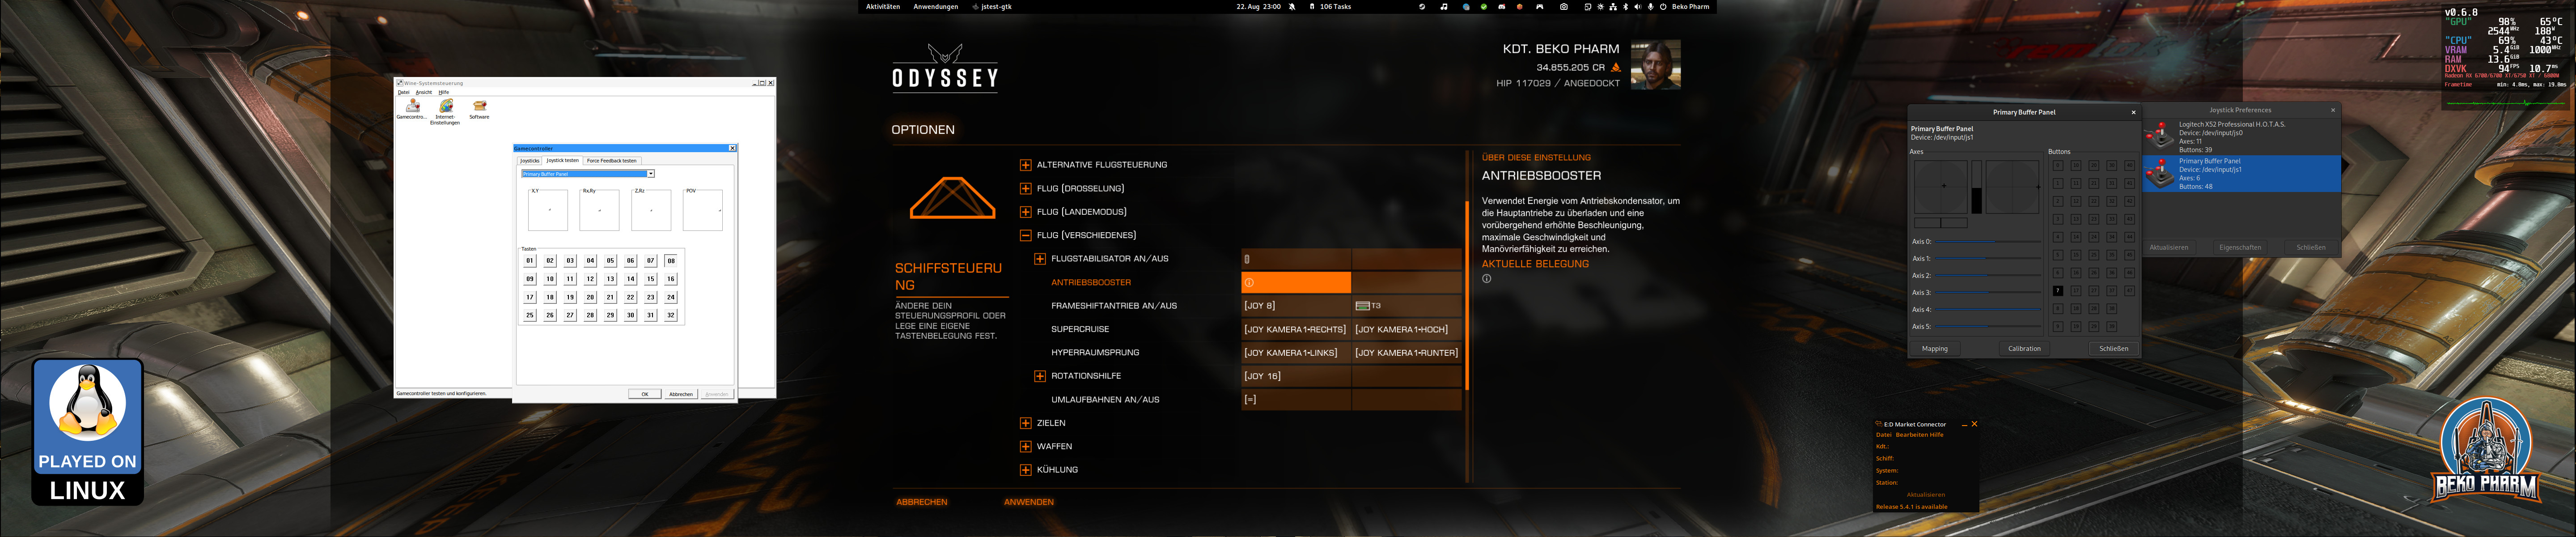Click the info icon under Aktuelle Belegung
This screenshot has width=2576, height=537.
point(1487,279)
